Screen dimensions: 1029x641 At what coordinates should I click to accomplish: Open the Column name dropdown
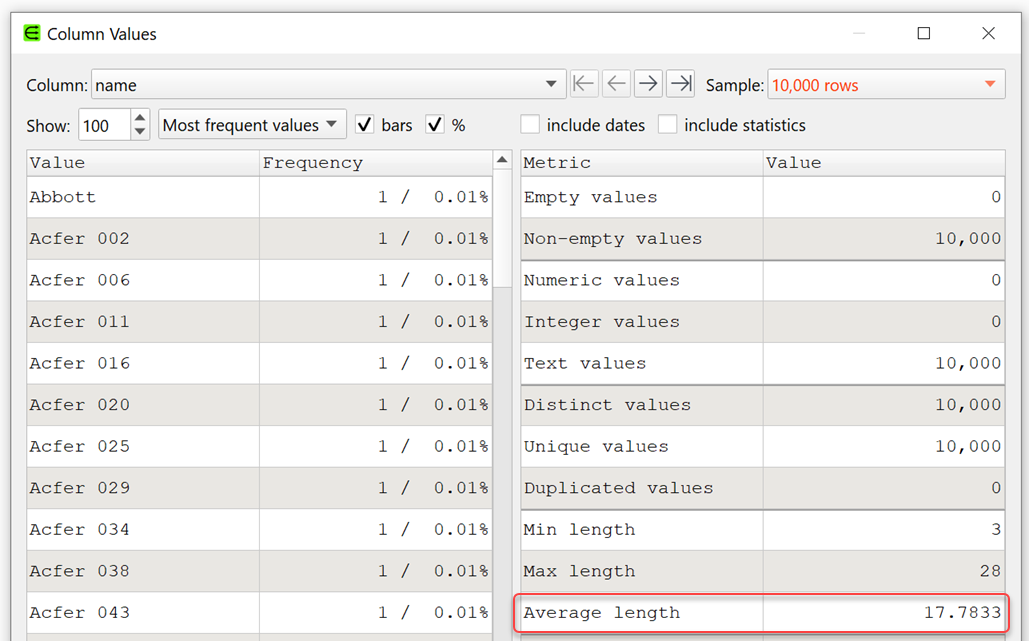pyautogui.click(x=328, y=85)
